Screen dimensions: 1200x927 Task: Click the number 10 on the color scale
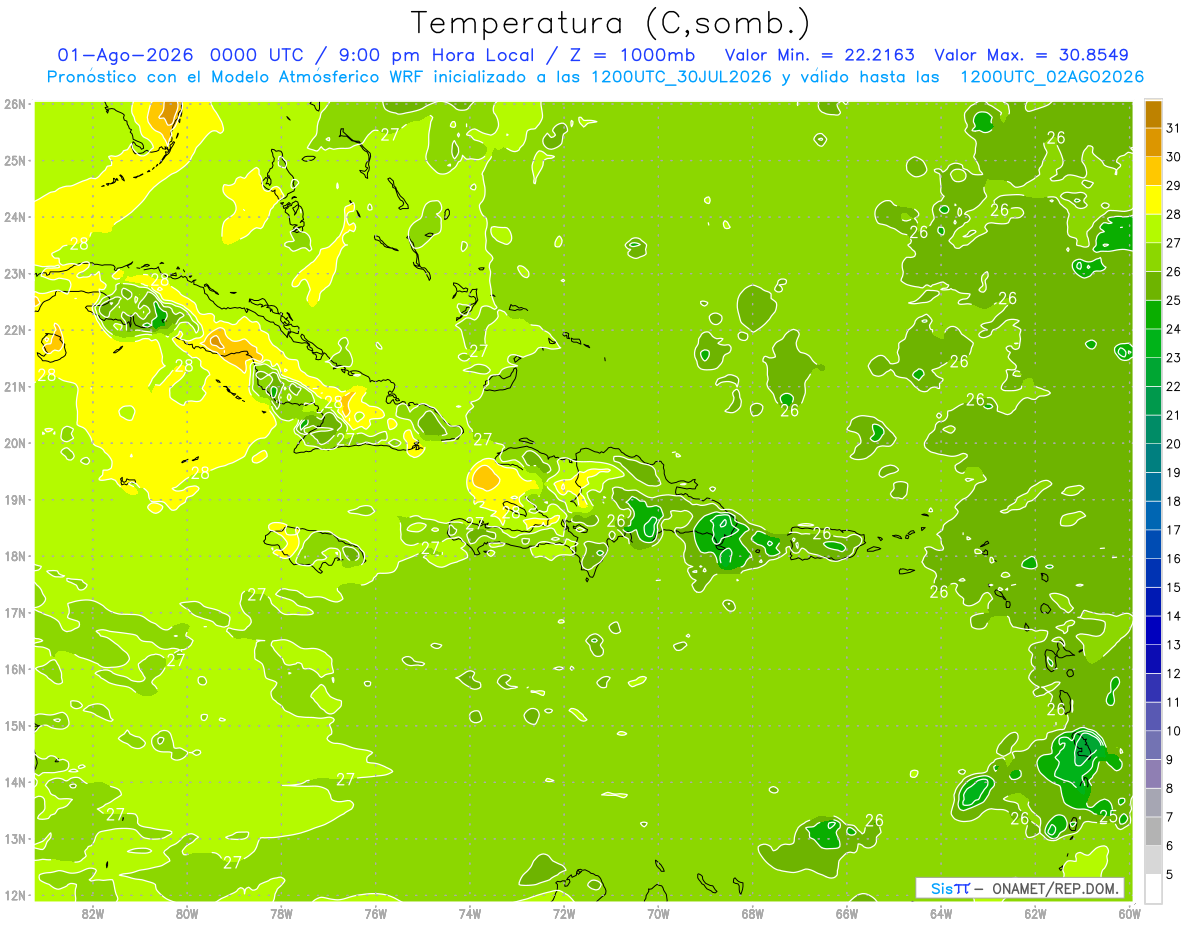point(1174,731)
